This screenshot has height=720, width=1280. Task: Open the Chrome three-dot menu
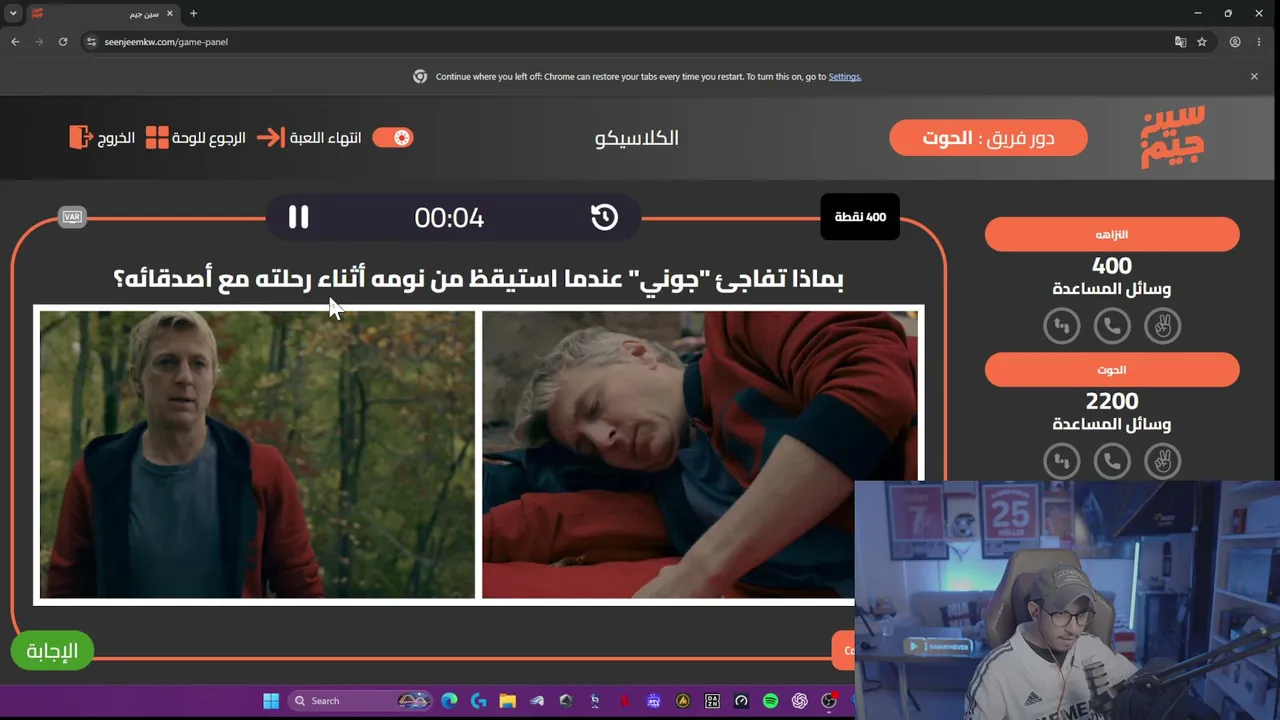(x=1258, y=42)
